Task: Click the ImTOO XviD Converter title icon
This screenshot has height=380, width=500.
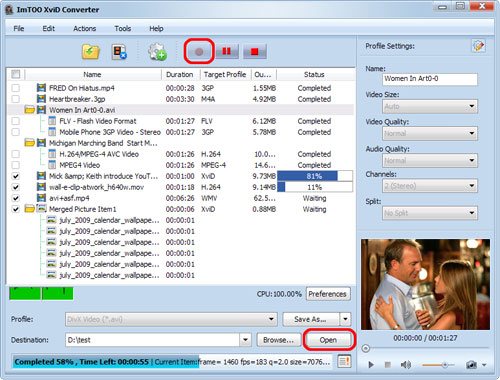Action: coord(9,10)
